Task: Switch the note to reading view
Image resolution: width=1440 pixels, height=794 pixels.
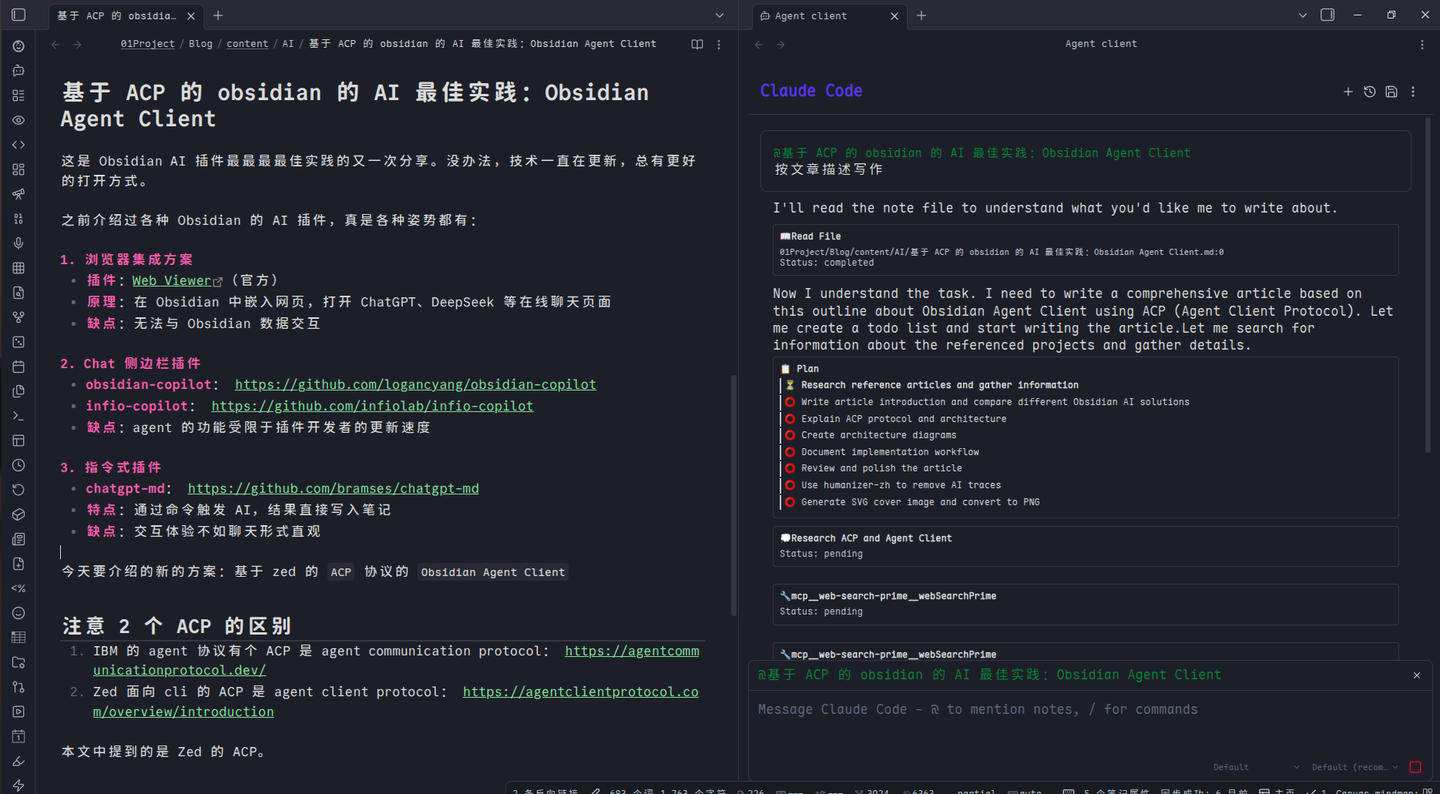Action: [x=697, y=44]
